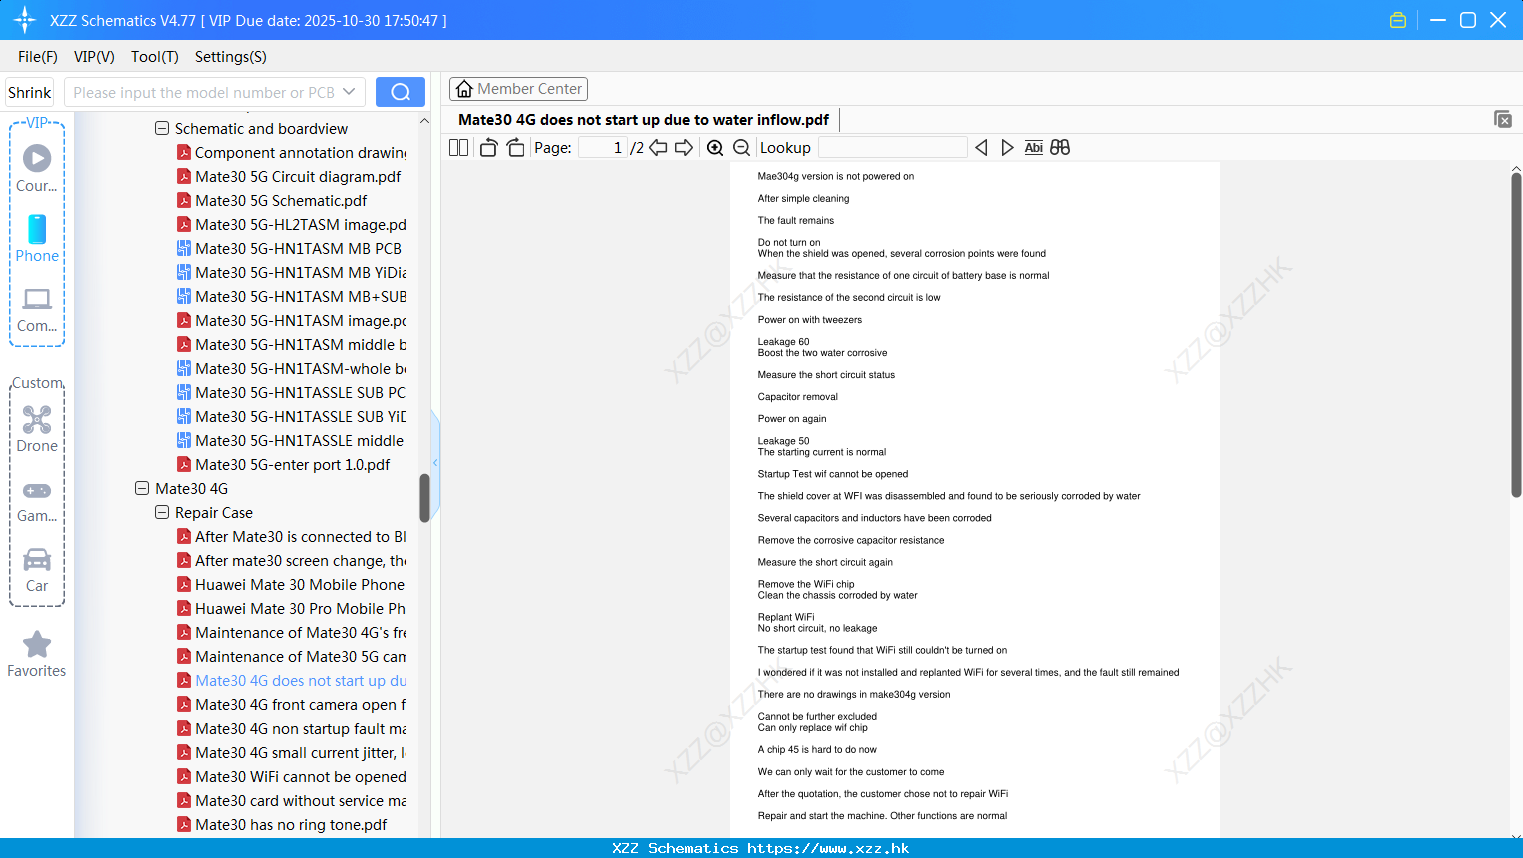Open Mate30 4G small current jitter case

pos(292,753)
